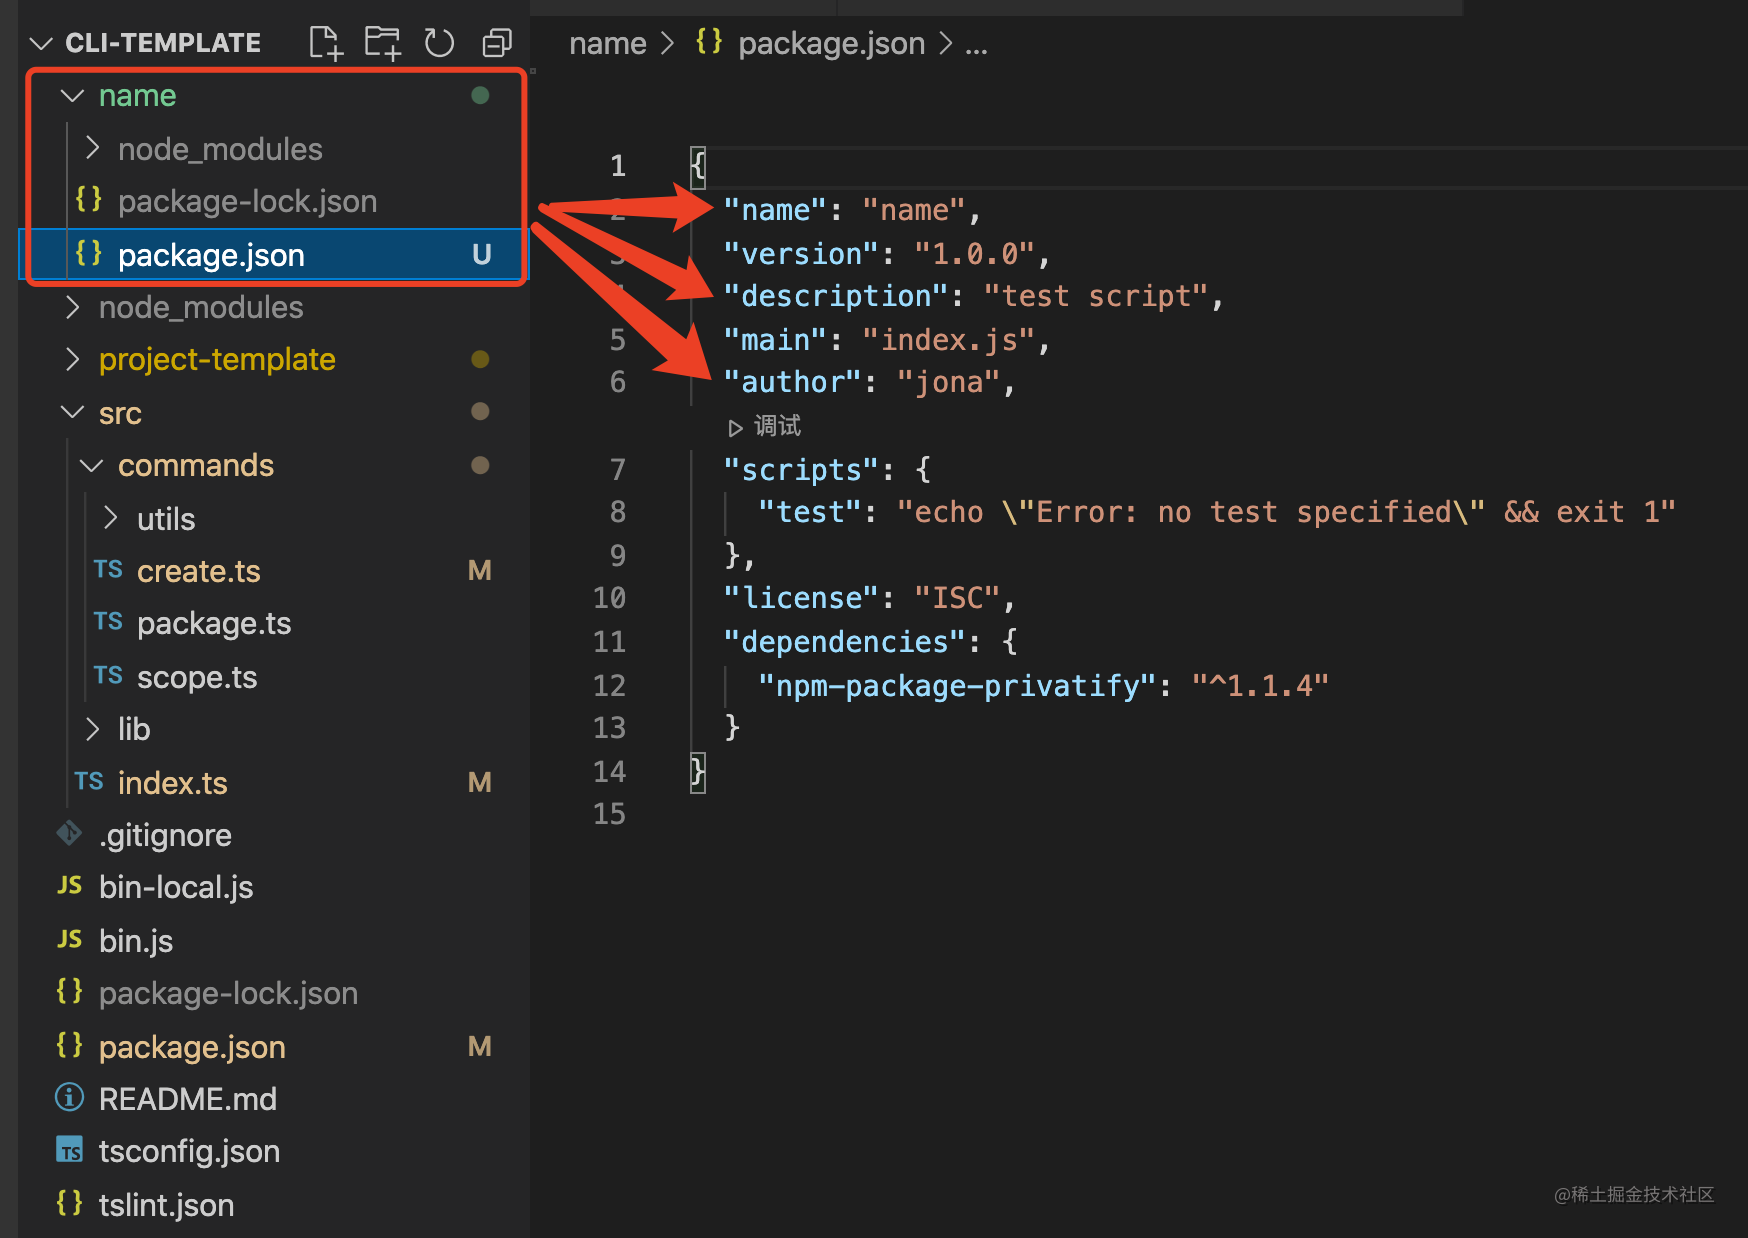Collapse the CLI-TEMPLATE root section
The width and height of the screenshot is (1748, 1238).
tap(41, 43)
